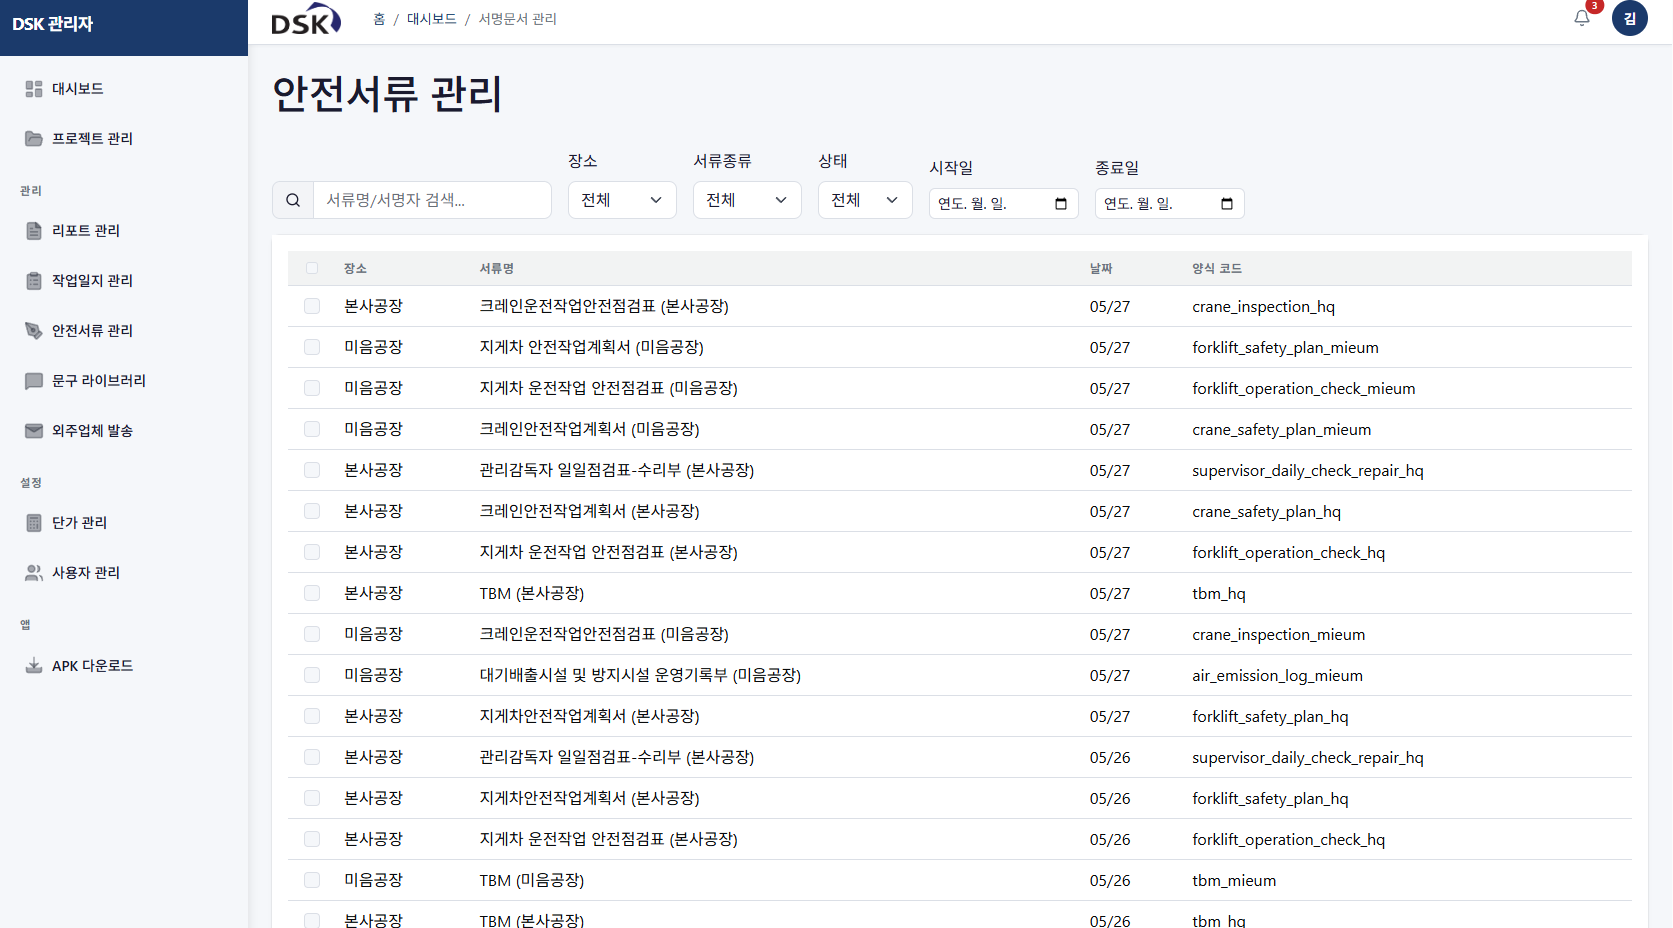Open the user profile avatar

click(1629, 18)
